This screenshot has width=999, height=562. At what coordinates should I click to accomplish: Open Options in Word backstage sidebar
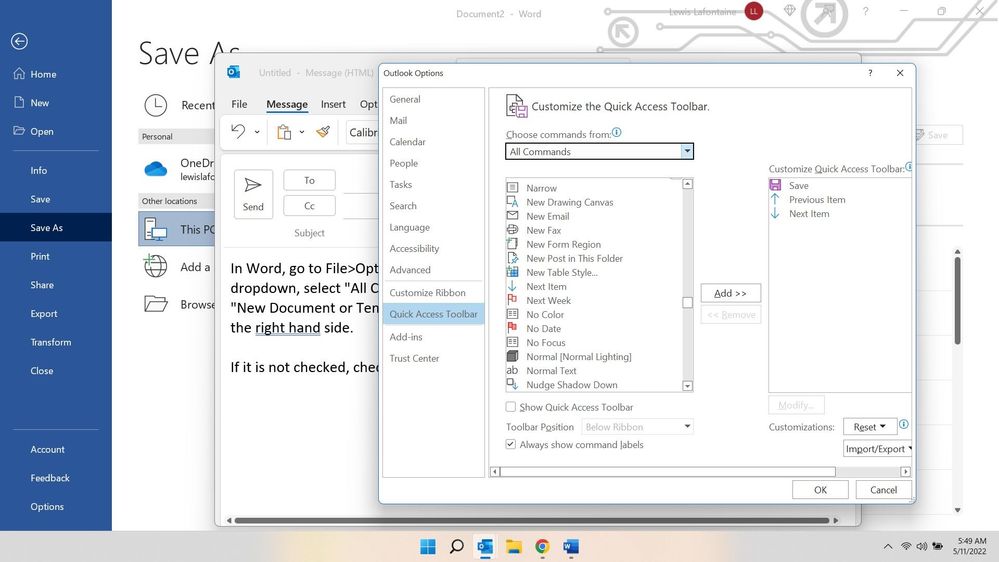tap(47, 506)
